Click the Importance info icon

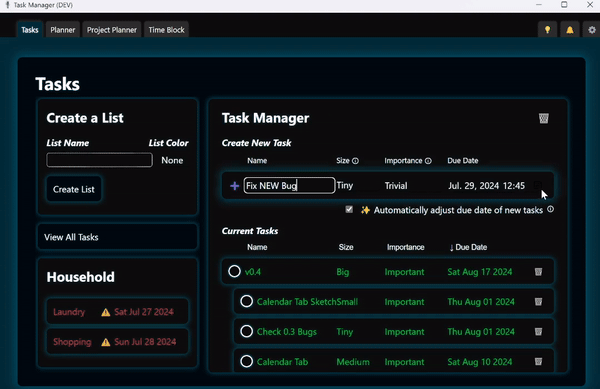pos(428,161)
